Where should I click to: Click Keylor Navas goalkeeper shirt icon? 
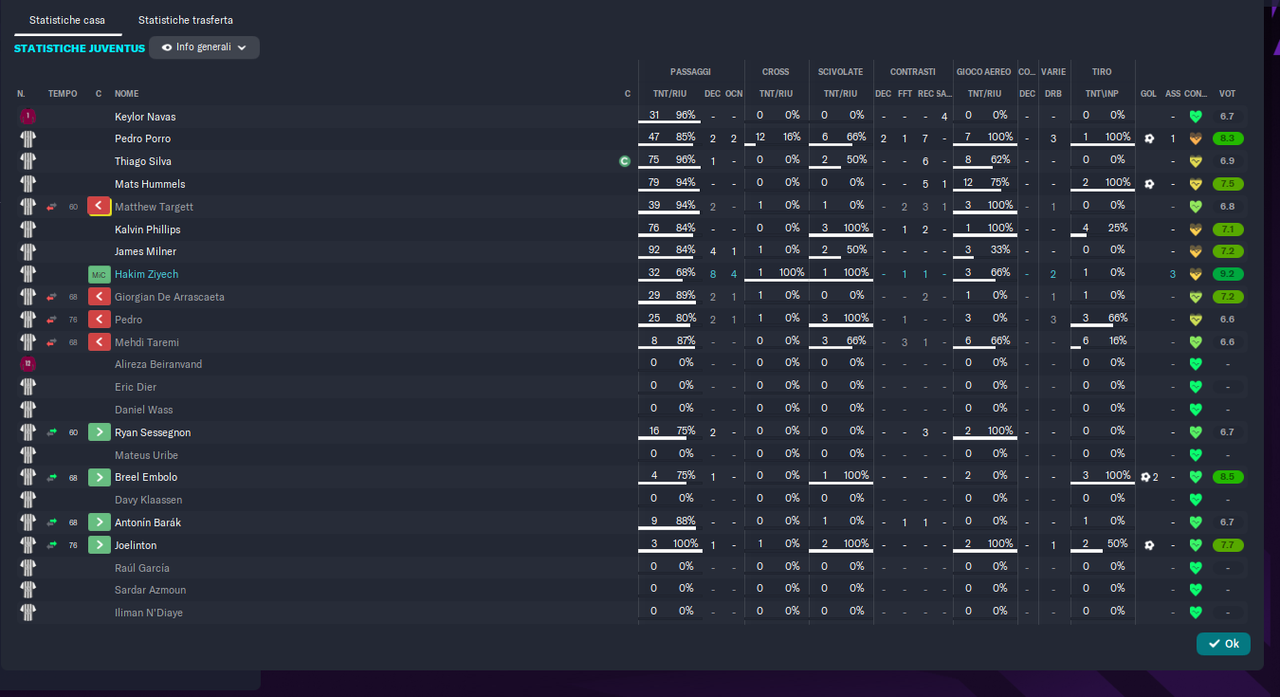[28, 116]
